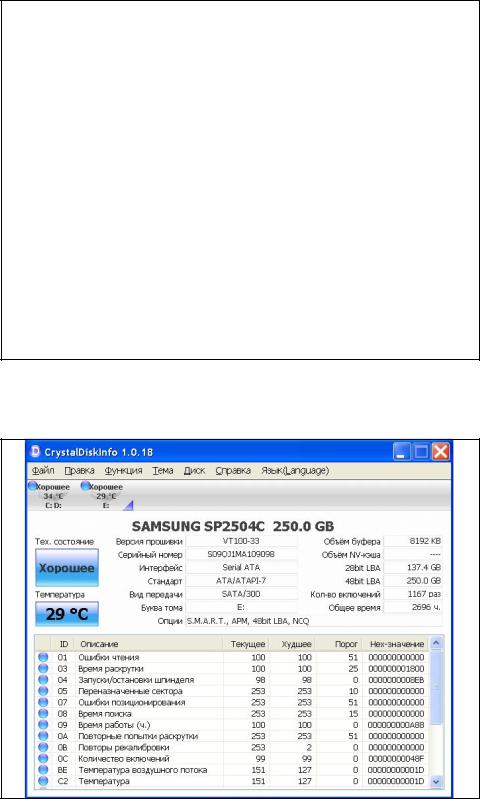Screen dimensions: 480x799
Task: Click the firmware version field VT100-33
Action: [242, 541]
